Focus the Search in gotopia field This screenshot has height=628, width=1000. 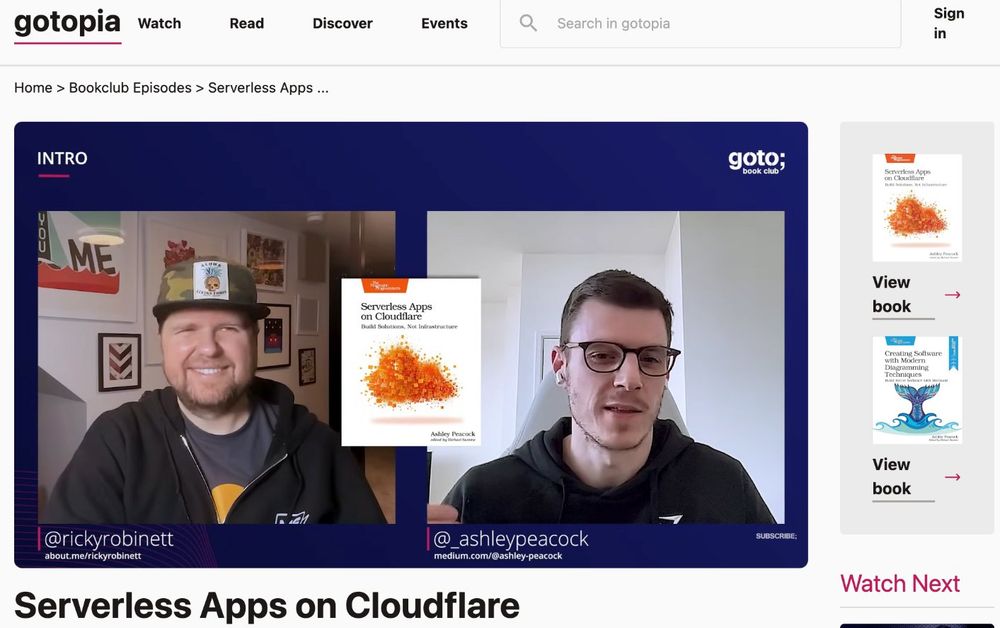pyautogui.click(x=700, y=24)
